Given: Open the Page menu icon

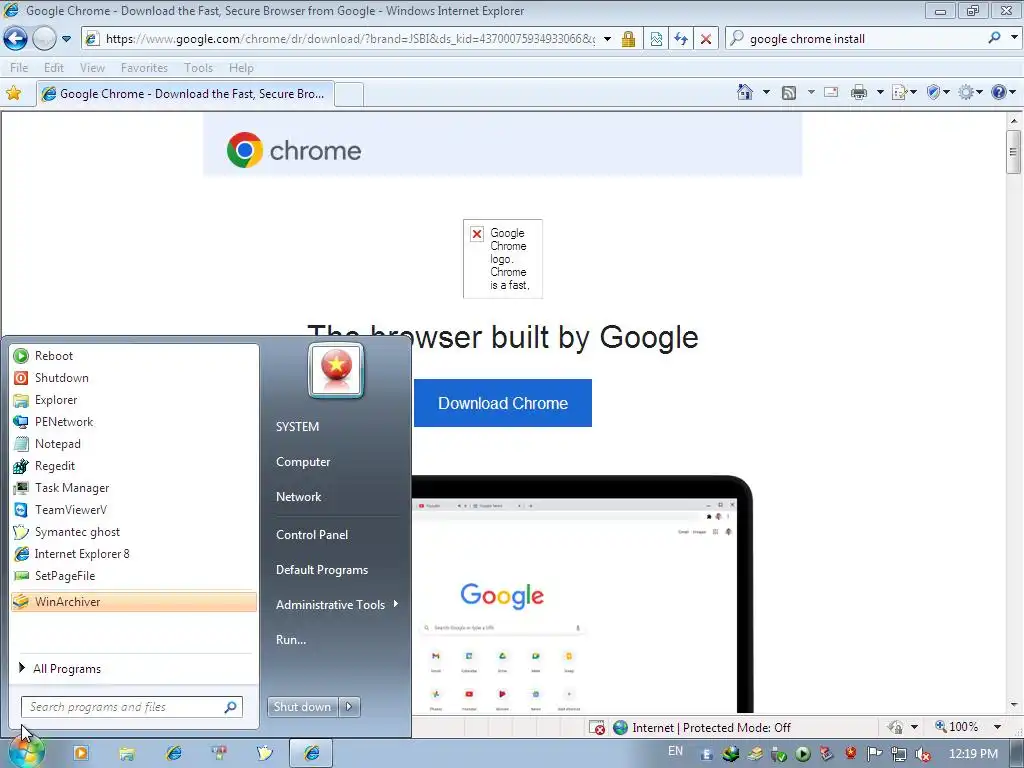Looking at the screenshot, I should [904, 93].
